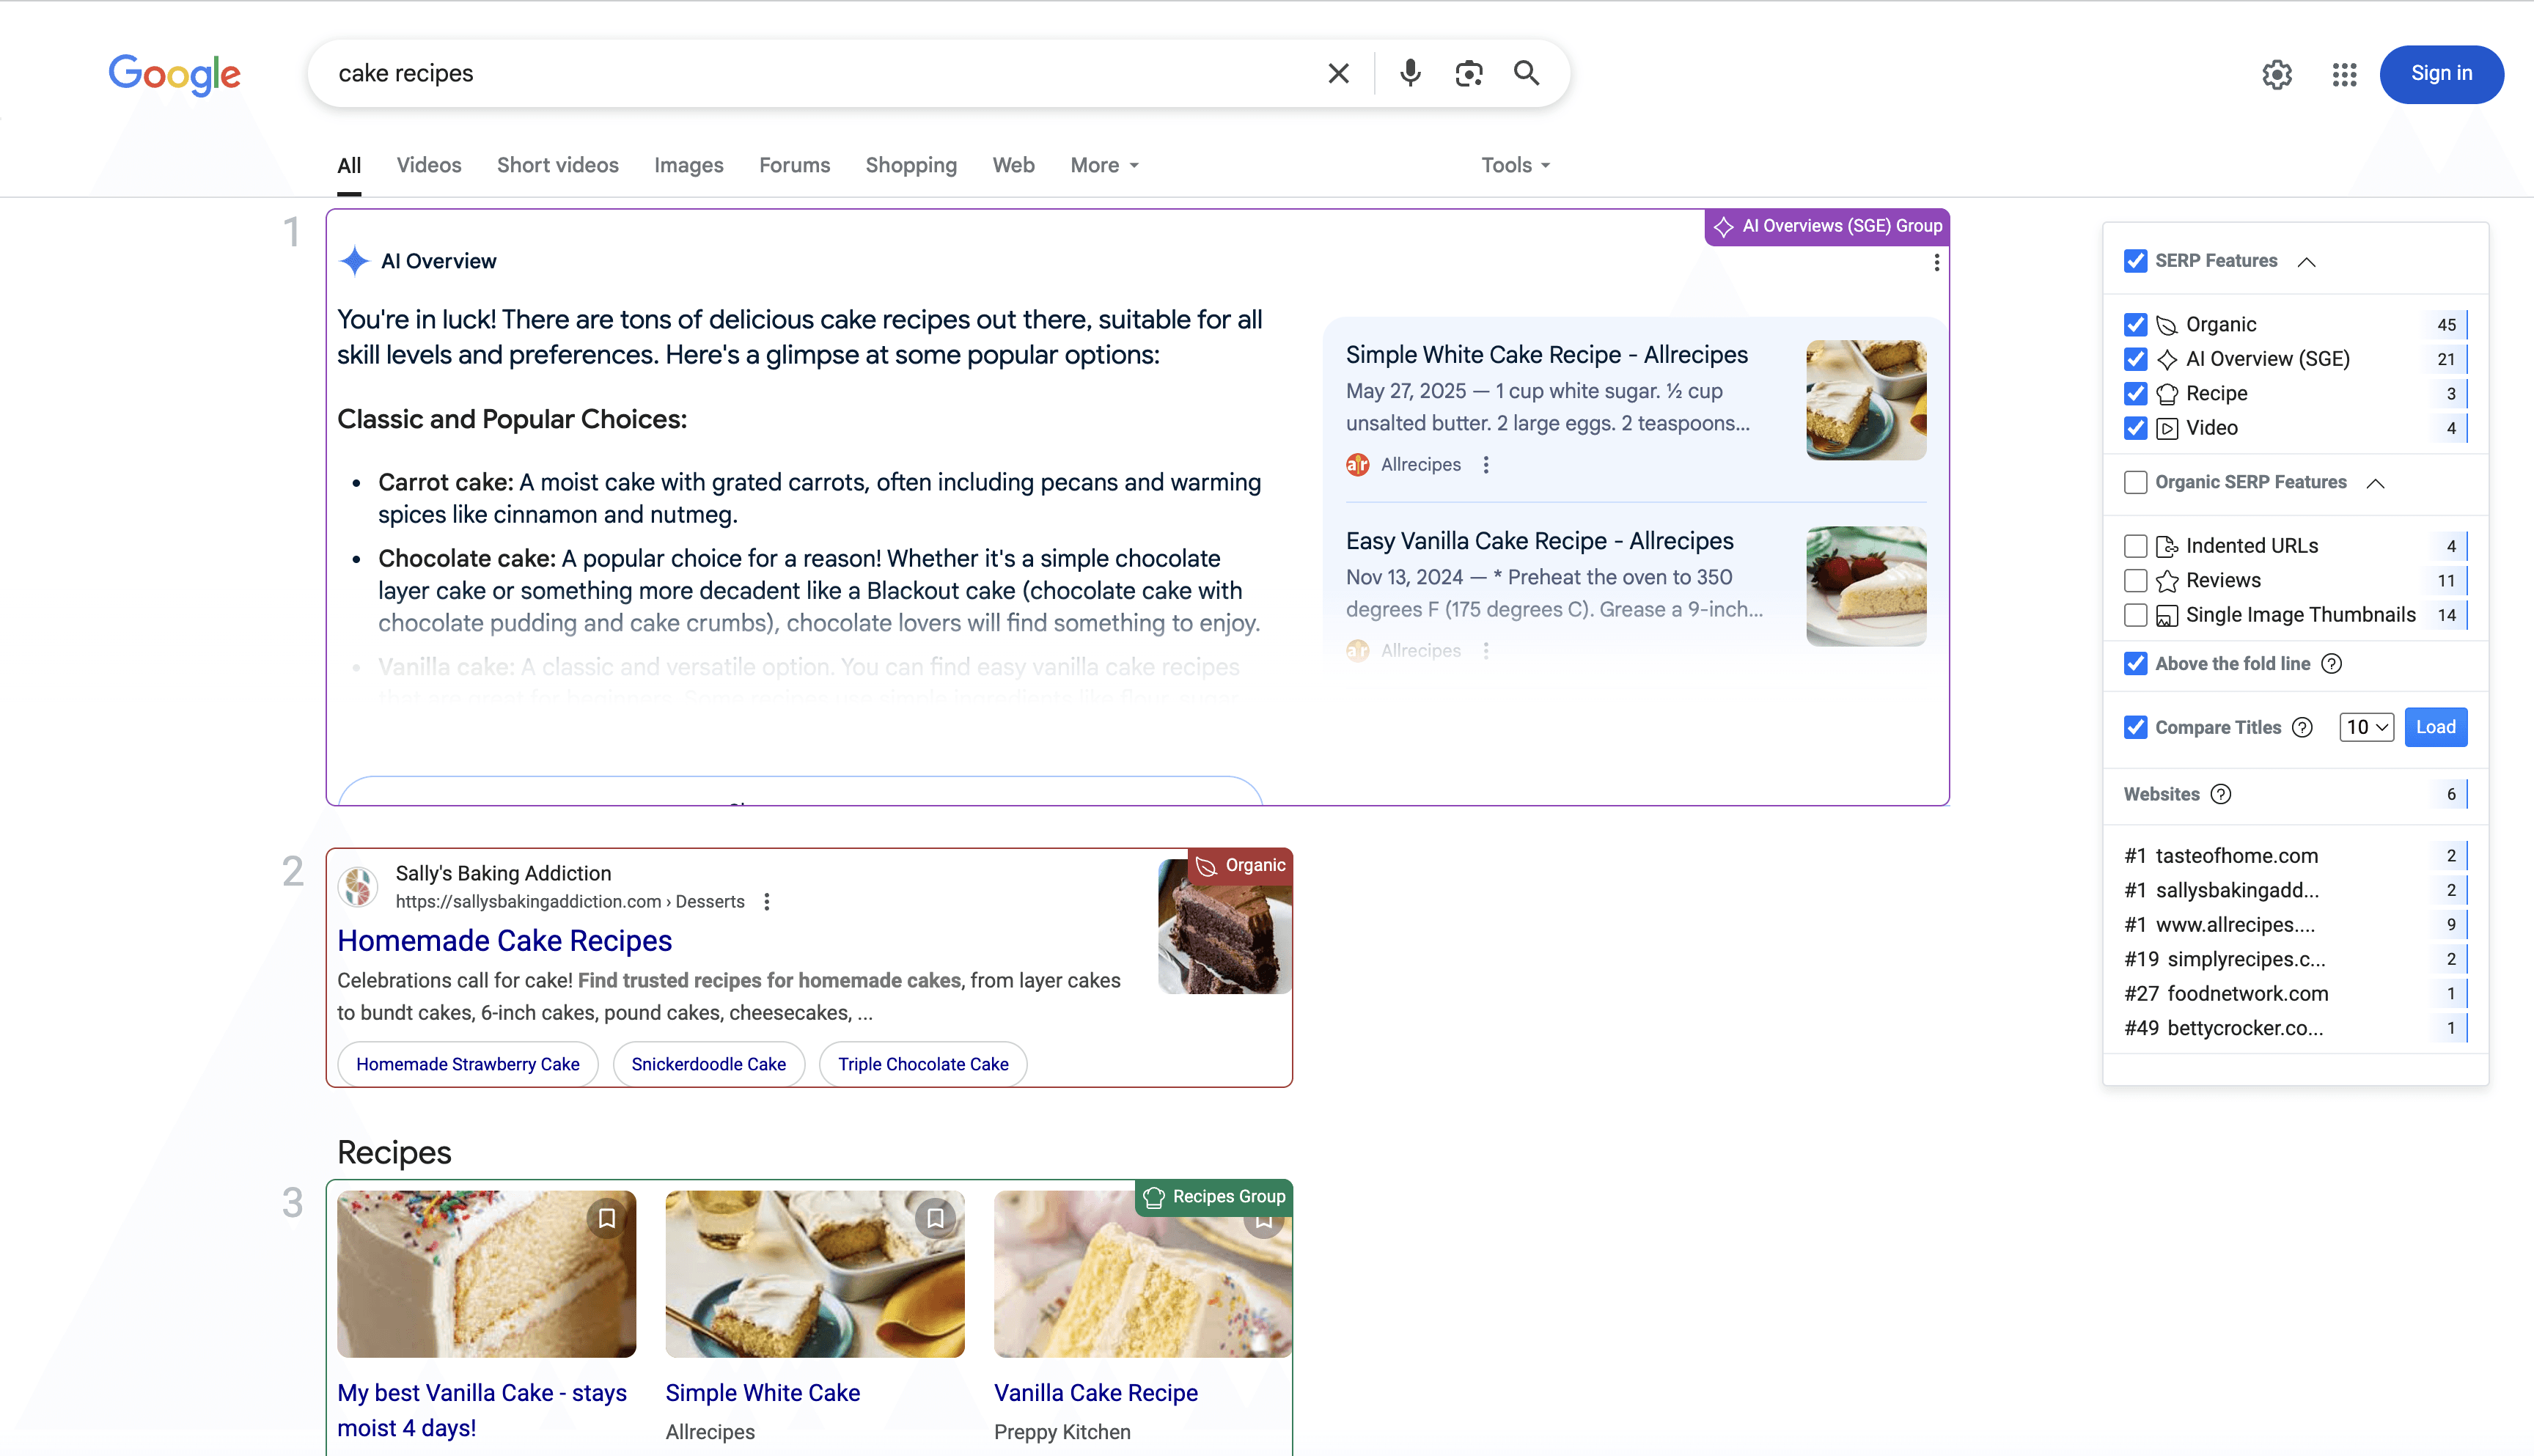Switch to the Web tab
Image resolution: width=2534 pixels, height=1456 pixels.
tap(1013, 165)
